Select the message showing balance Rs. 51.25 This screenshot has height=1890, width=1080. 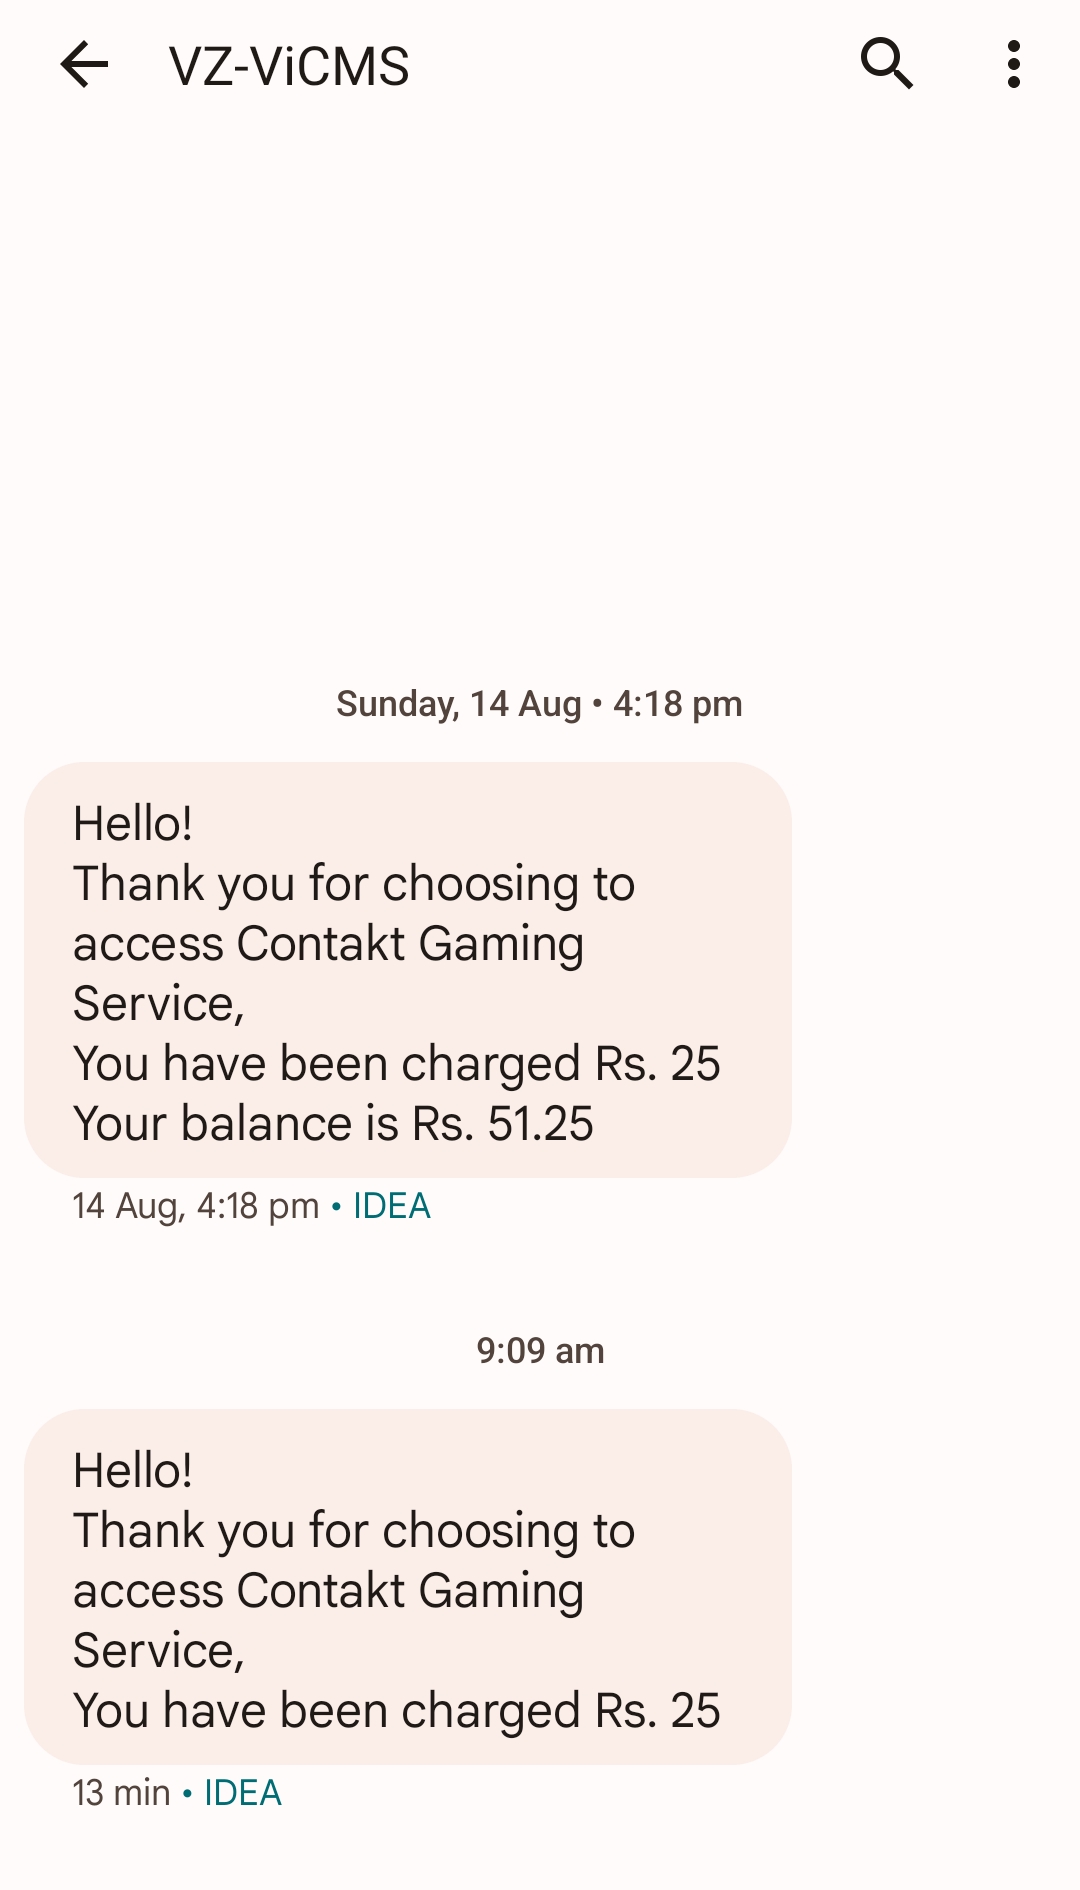click(407, 970)
